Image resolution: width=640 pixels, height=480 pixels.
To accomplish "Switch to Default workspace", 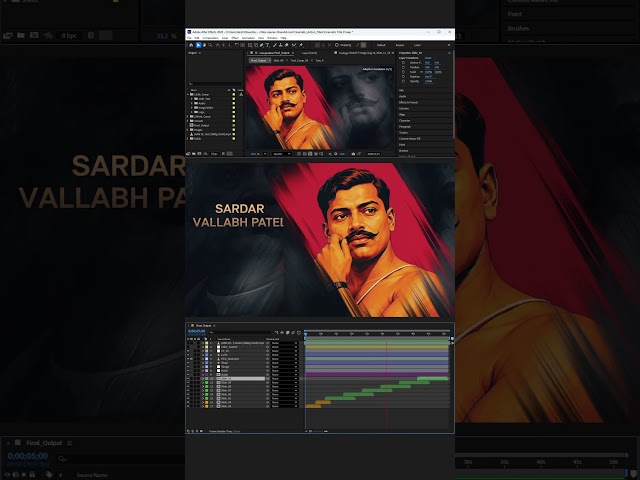I will point(381,45).
